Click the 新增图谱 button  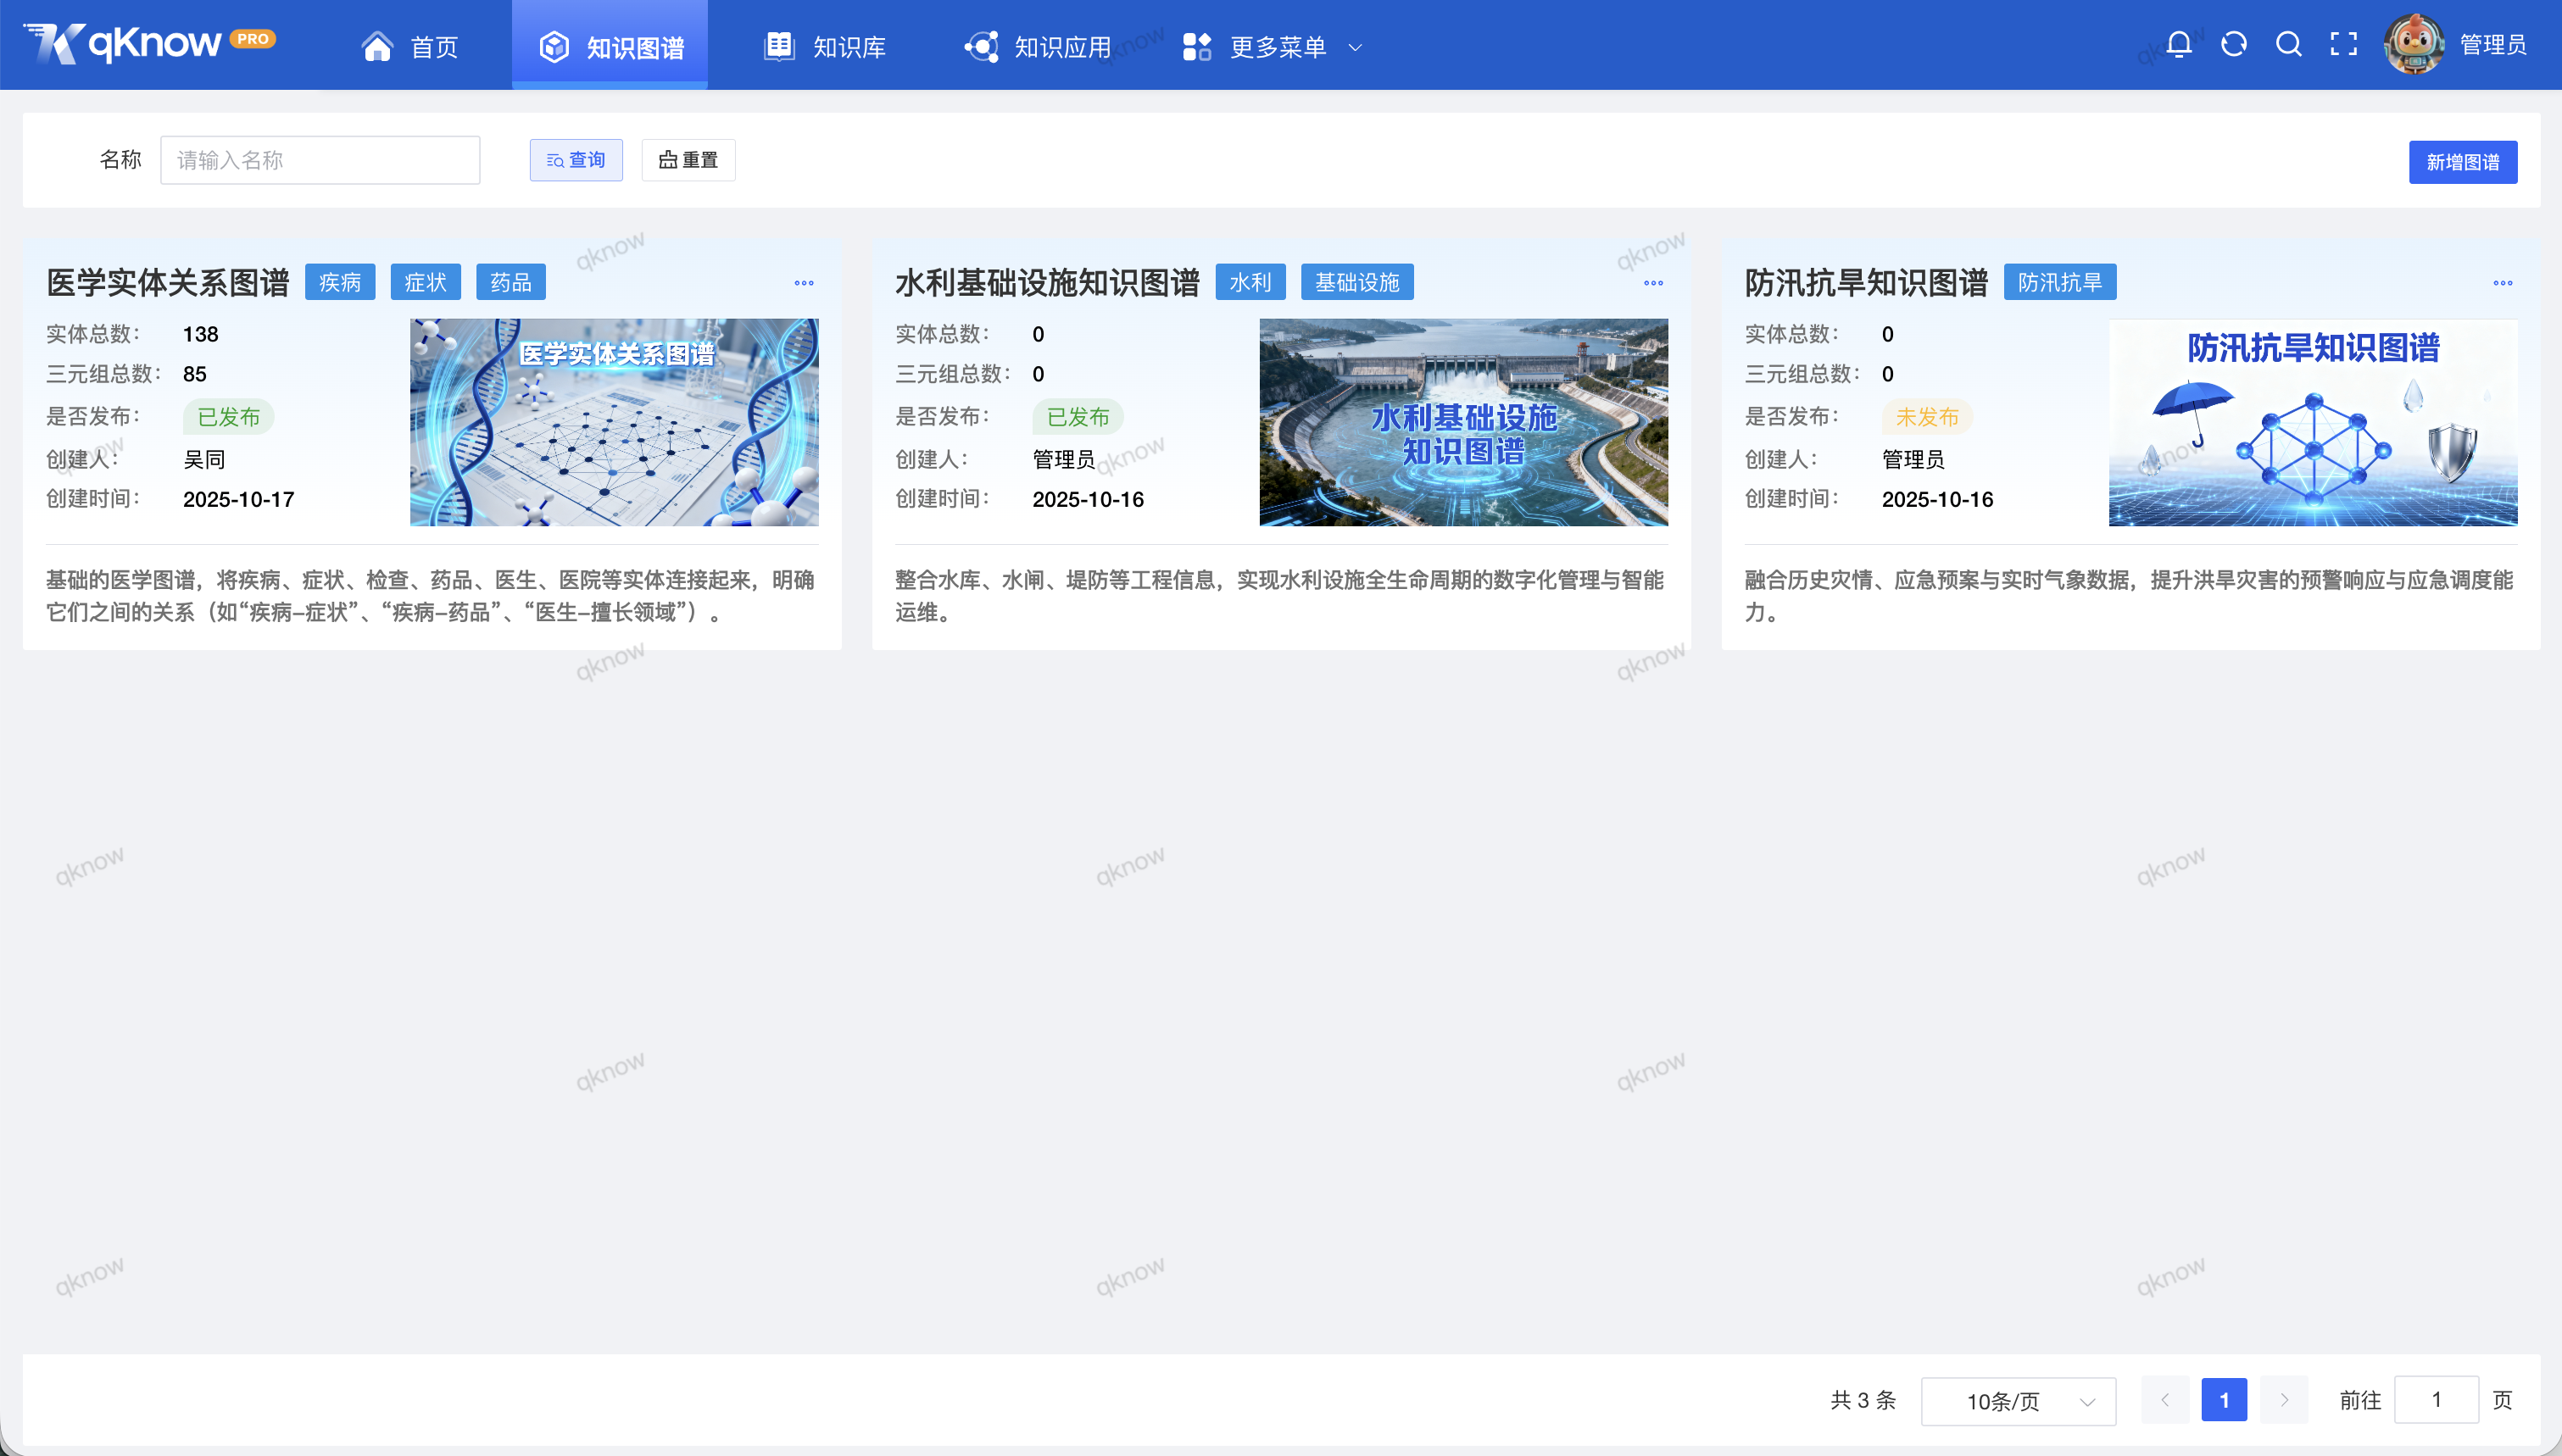(x=2463, y=161)
